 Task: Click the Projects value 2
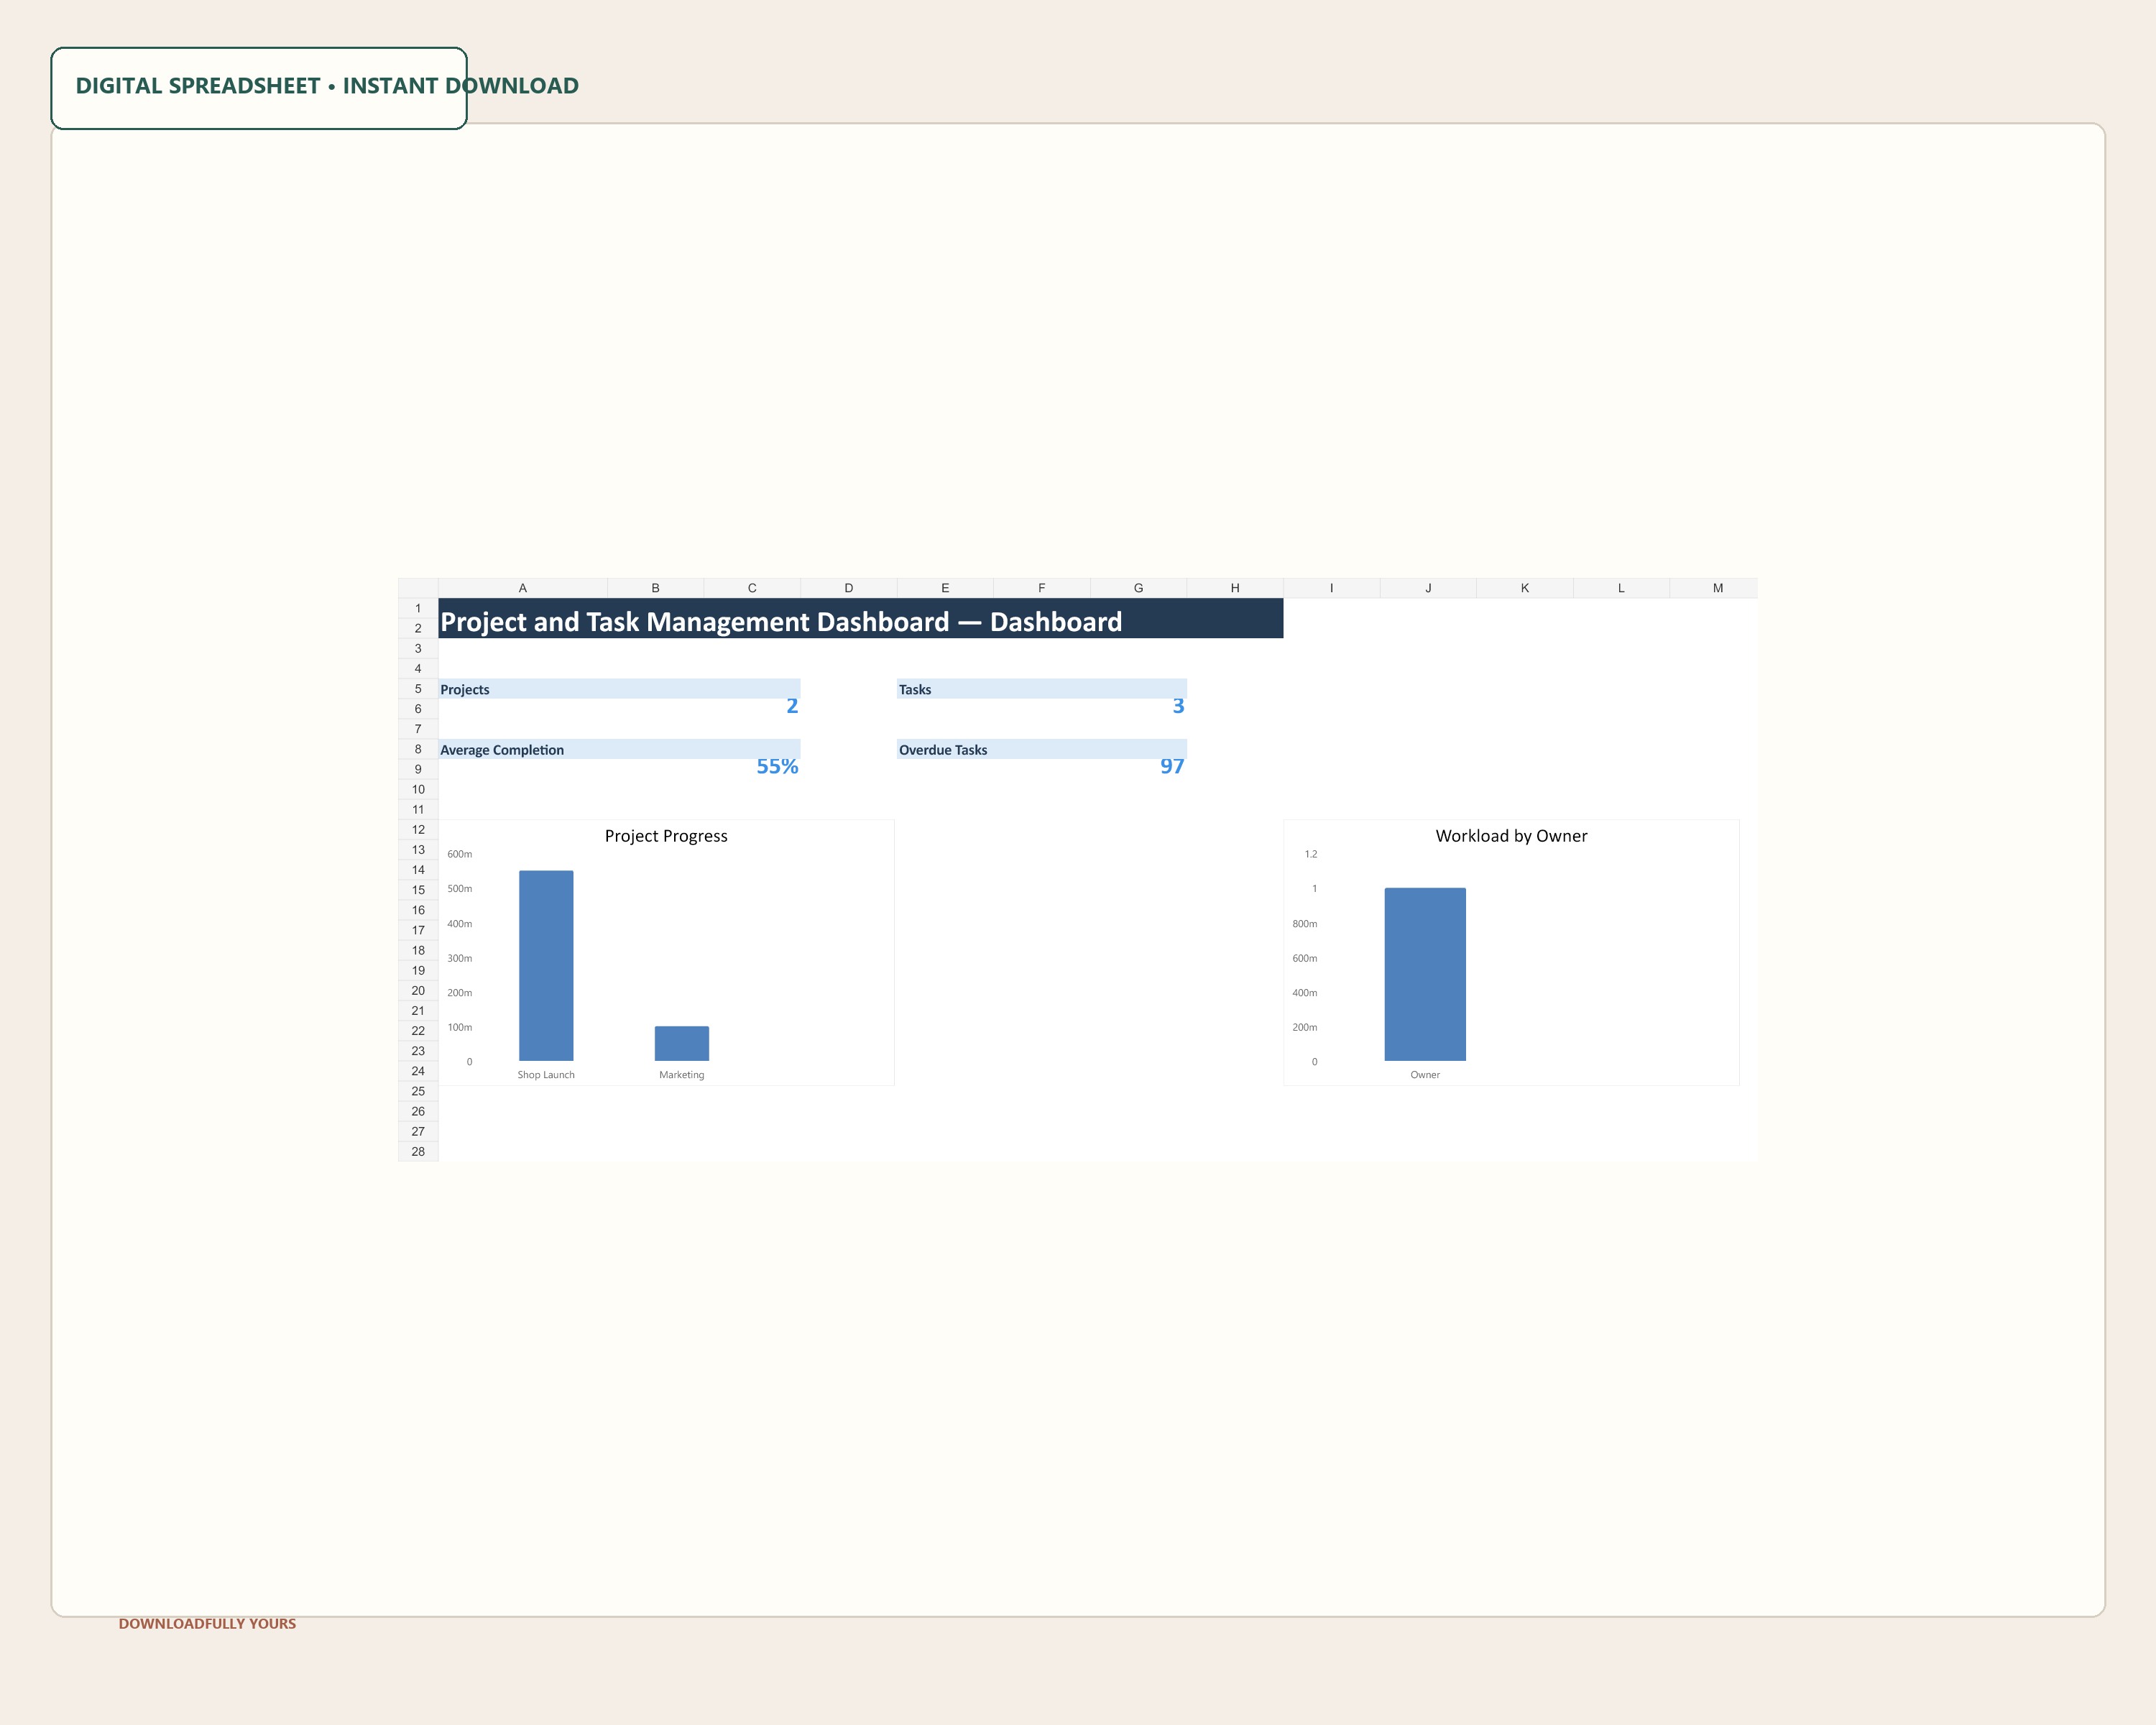(x=792, y=706)
